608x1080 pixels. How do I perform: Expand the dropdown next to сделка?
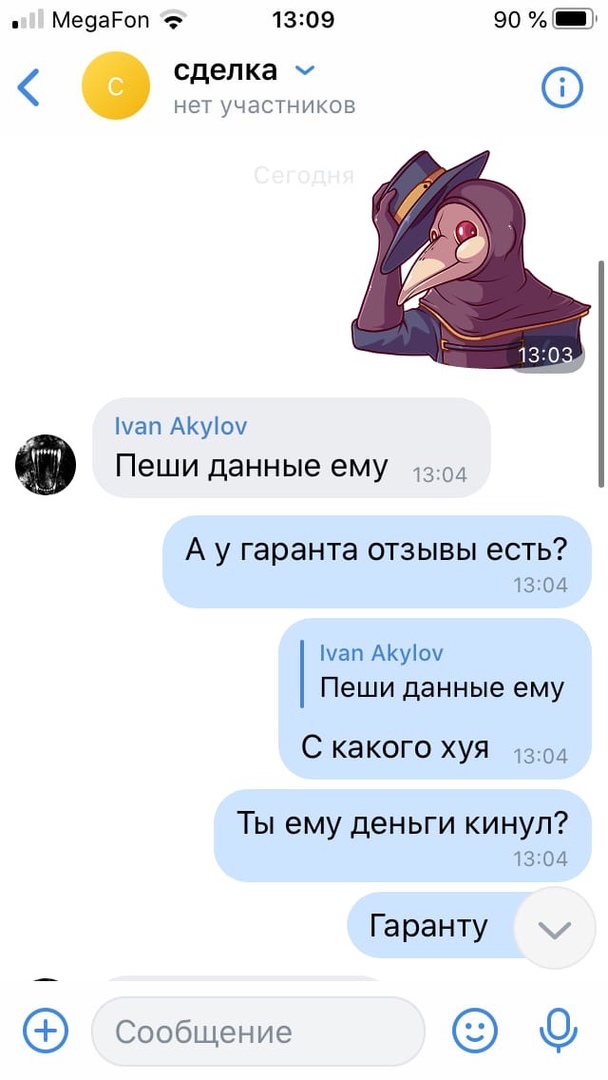tap(304, 70)
